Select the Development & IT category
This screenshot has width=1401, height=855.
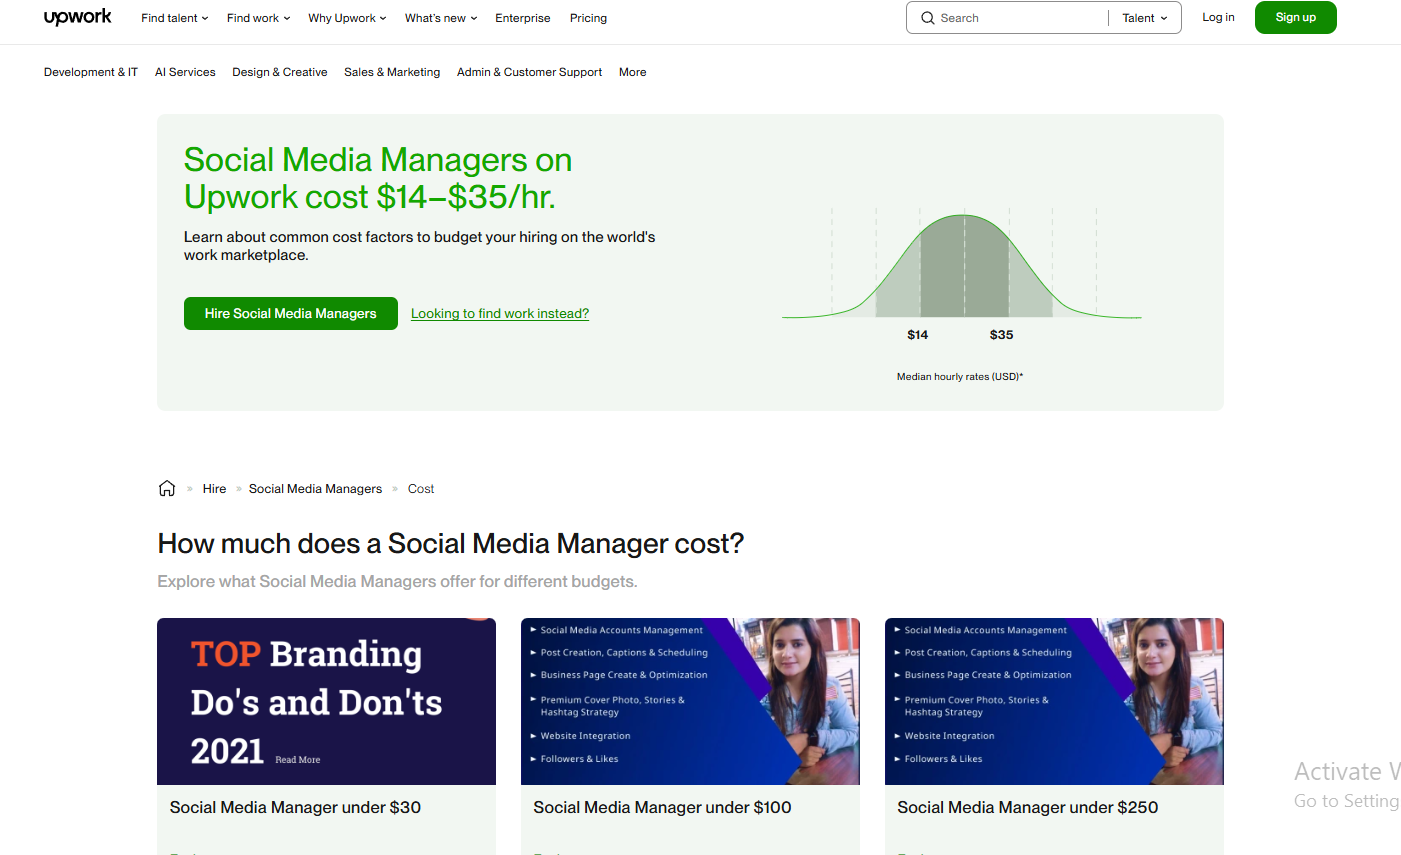(91, 72)
